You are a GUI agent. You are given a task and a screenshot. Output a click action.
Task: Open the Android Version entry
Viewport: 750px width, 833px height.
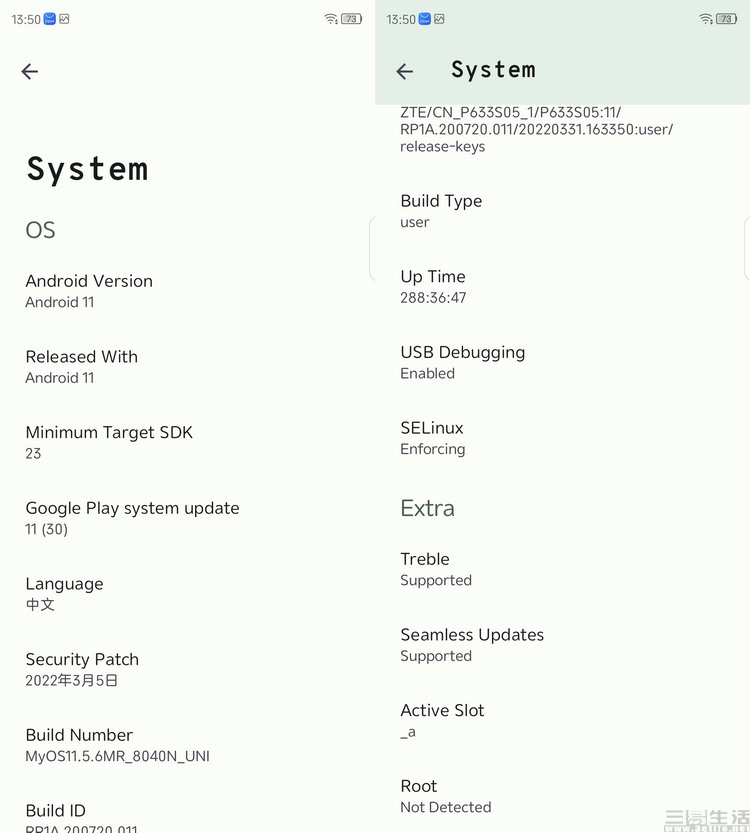point(89,291)
